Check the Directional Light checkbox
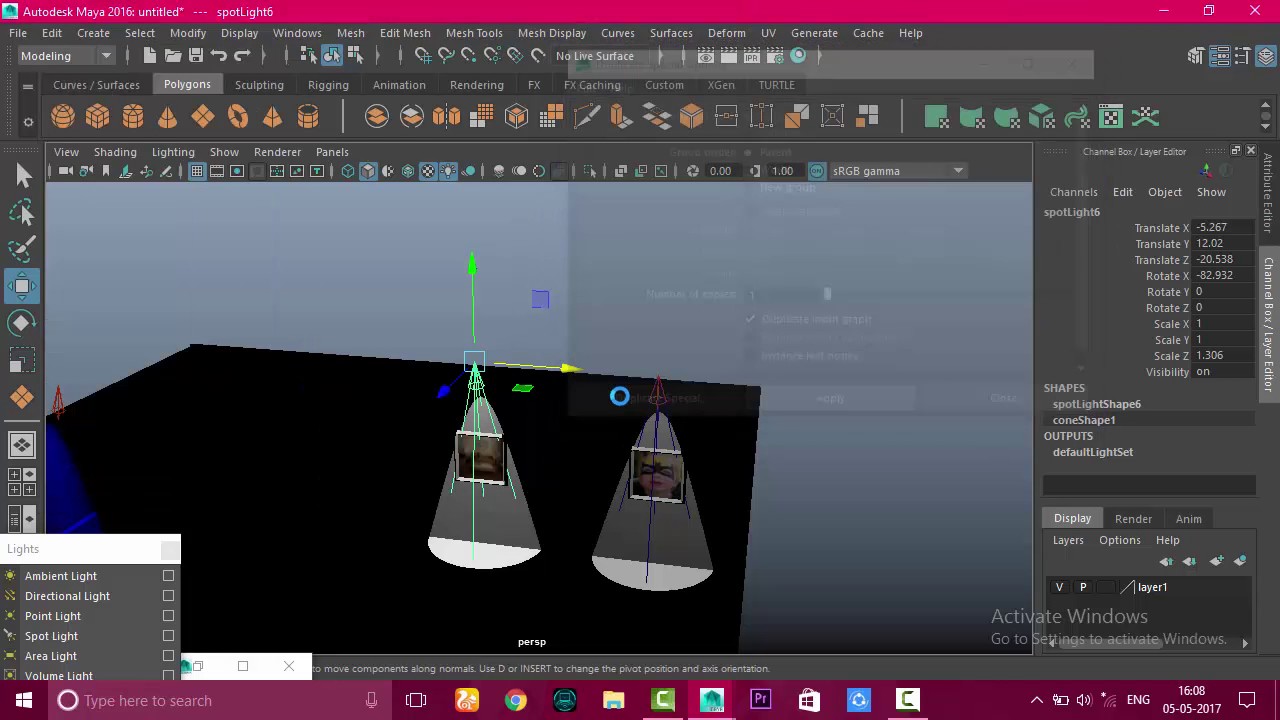Image resolution: width=1280 pixels, height=720 pixels. coord(168,596)
